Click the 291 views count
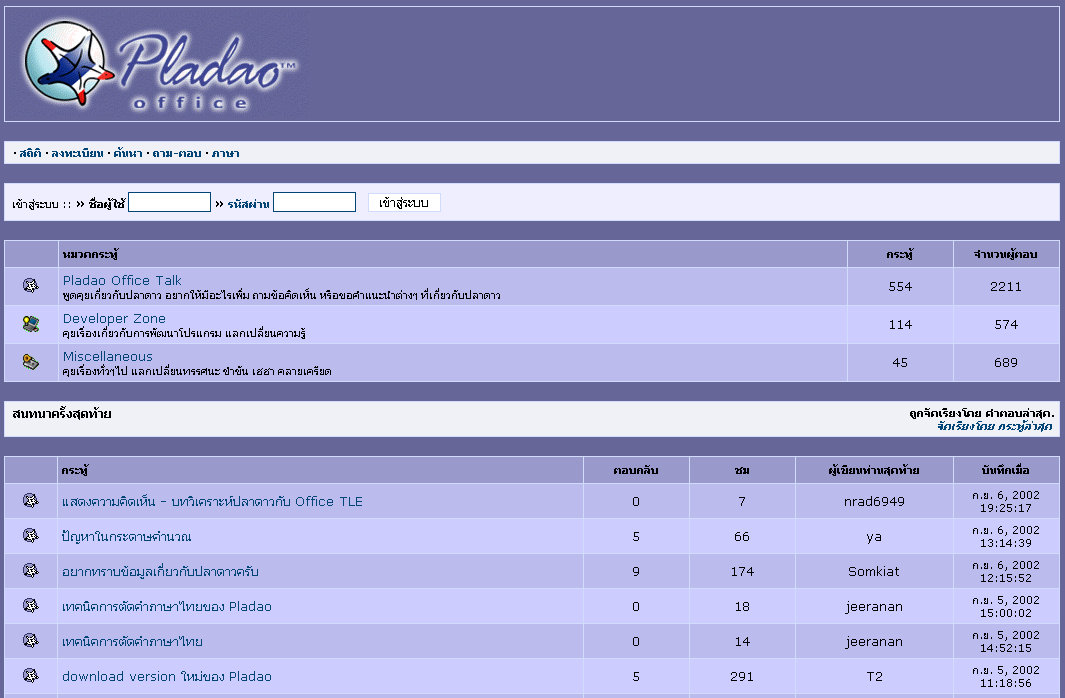1065x698 pixels. point(742,677)
